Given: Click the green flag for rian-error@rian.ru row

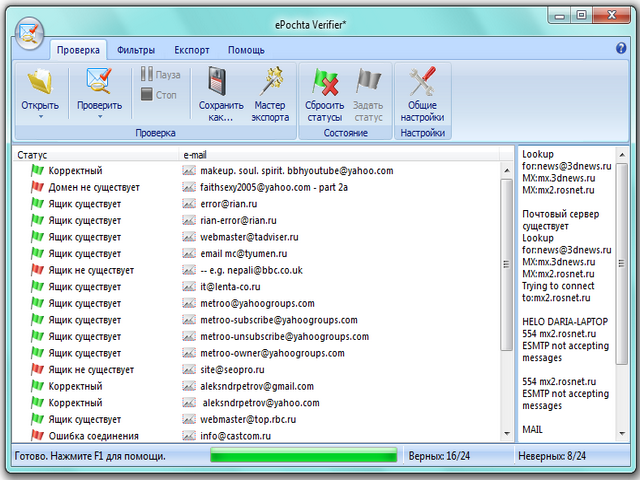Looking at the screenshot, I should point(37,220).
